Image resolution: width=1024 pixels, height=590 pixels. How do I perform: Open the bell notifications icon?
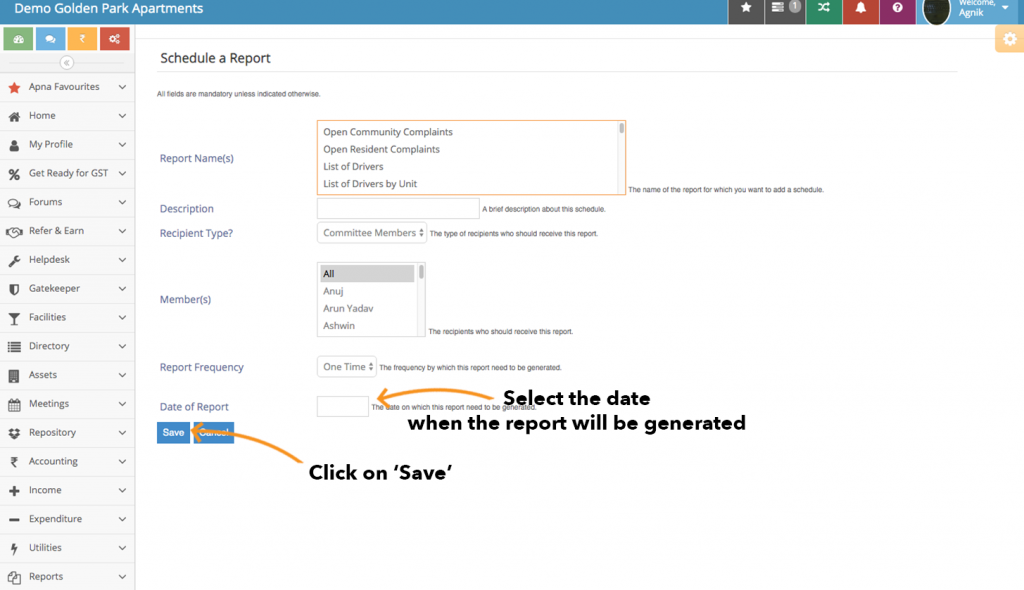click(x=861, y=8)
